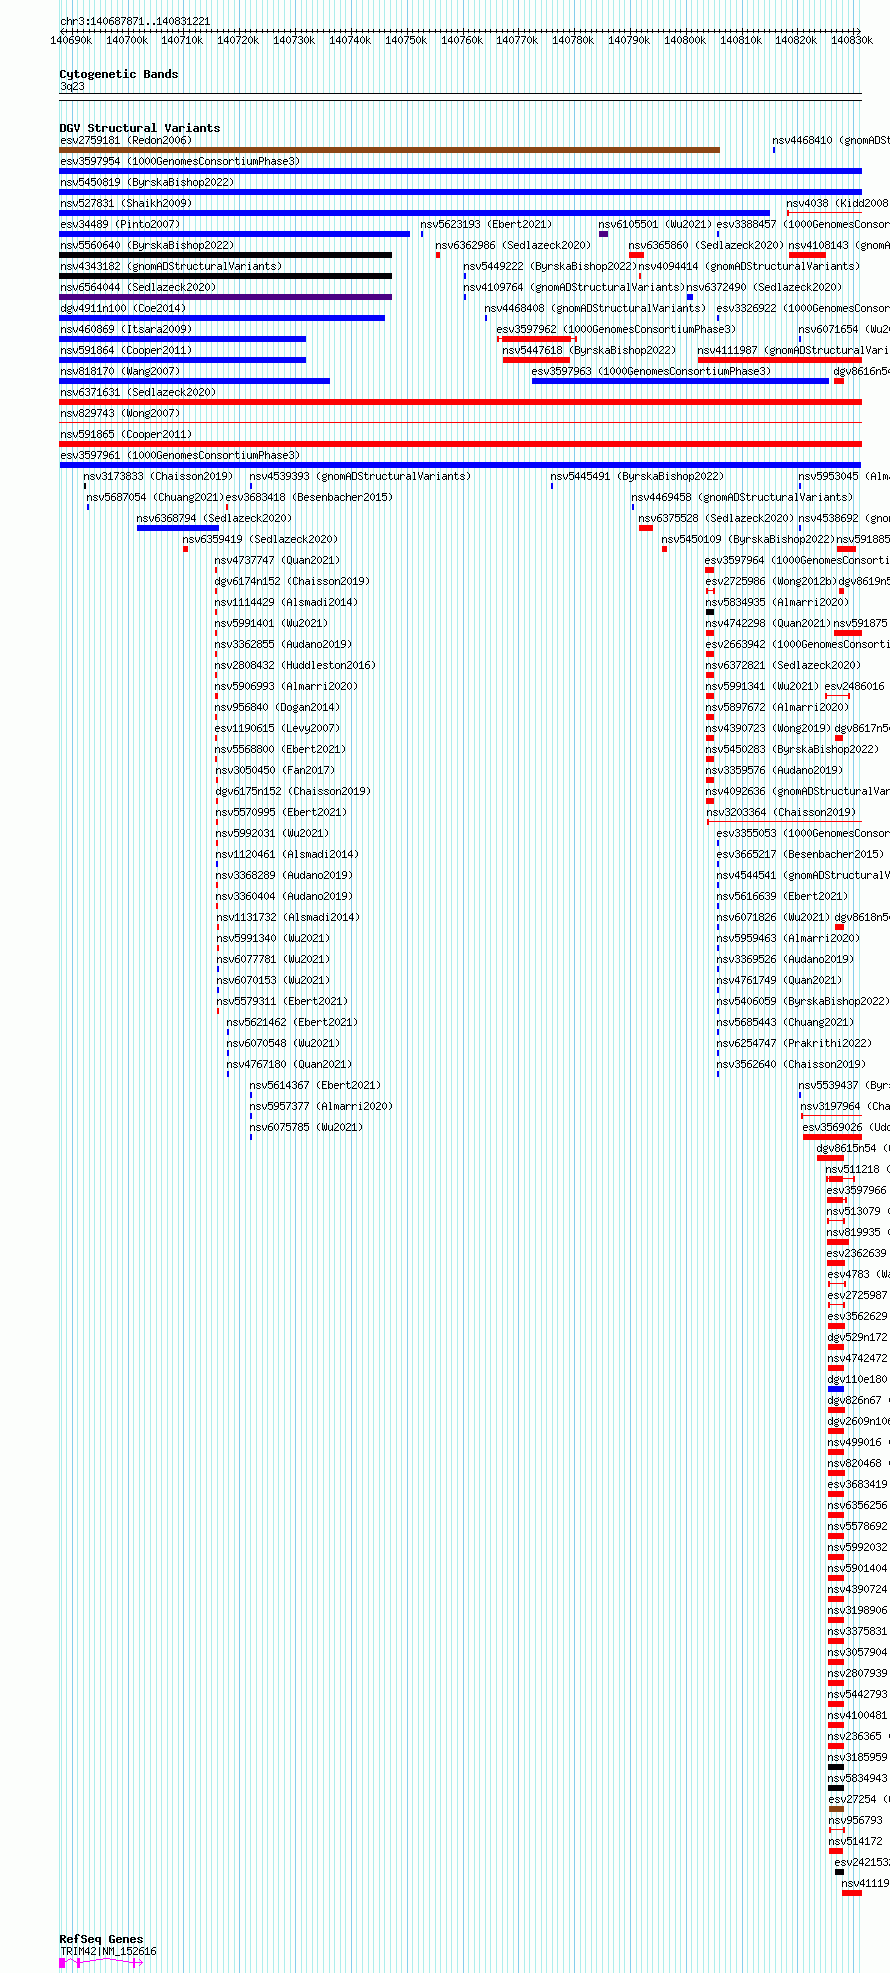Click nsv5450109 (ByrskaBishop2022) label

click(748, 540)
